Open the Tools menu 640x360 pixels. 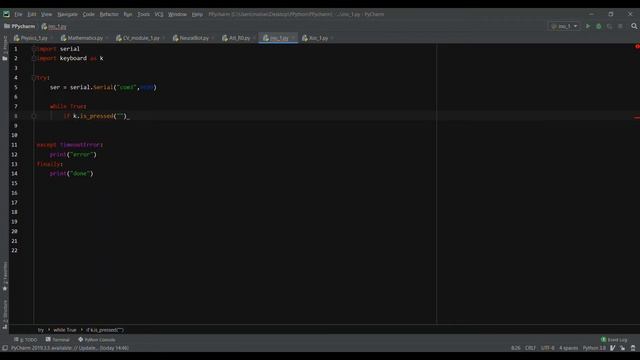[143, 14]
